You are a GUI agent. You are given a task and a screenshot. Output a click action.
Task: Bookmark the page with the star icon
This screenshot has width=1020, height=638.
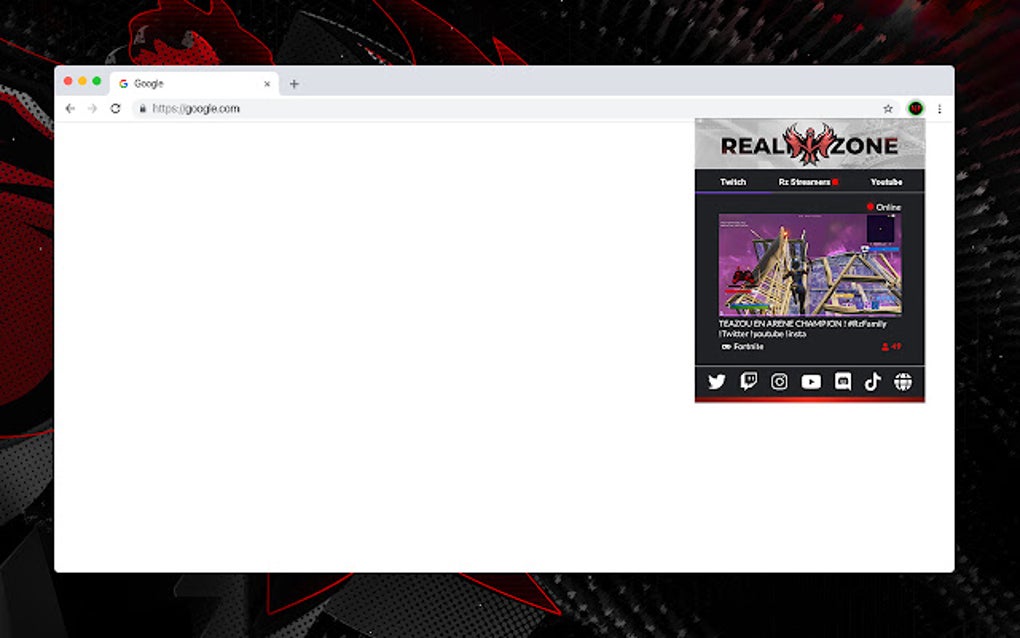pos(888,107)
